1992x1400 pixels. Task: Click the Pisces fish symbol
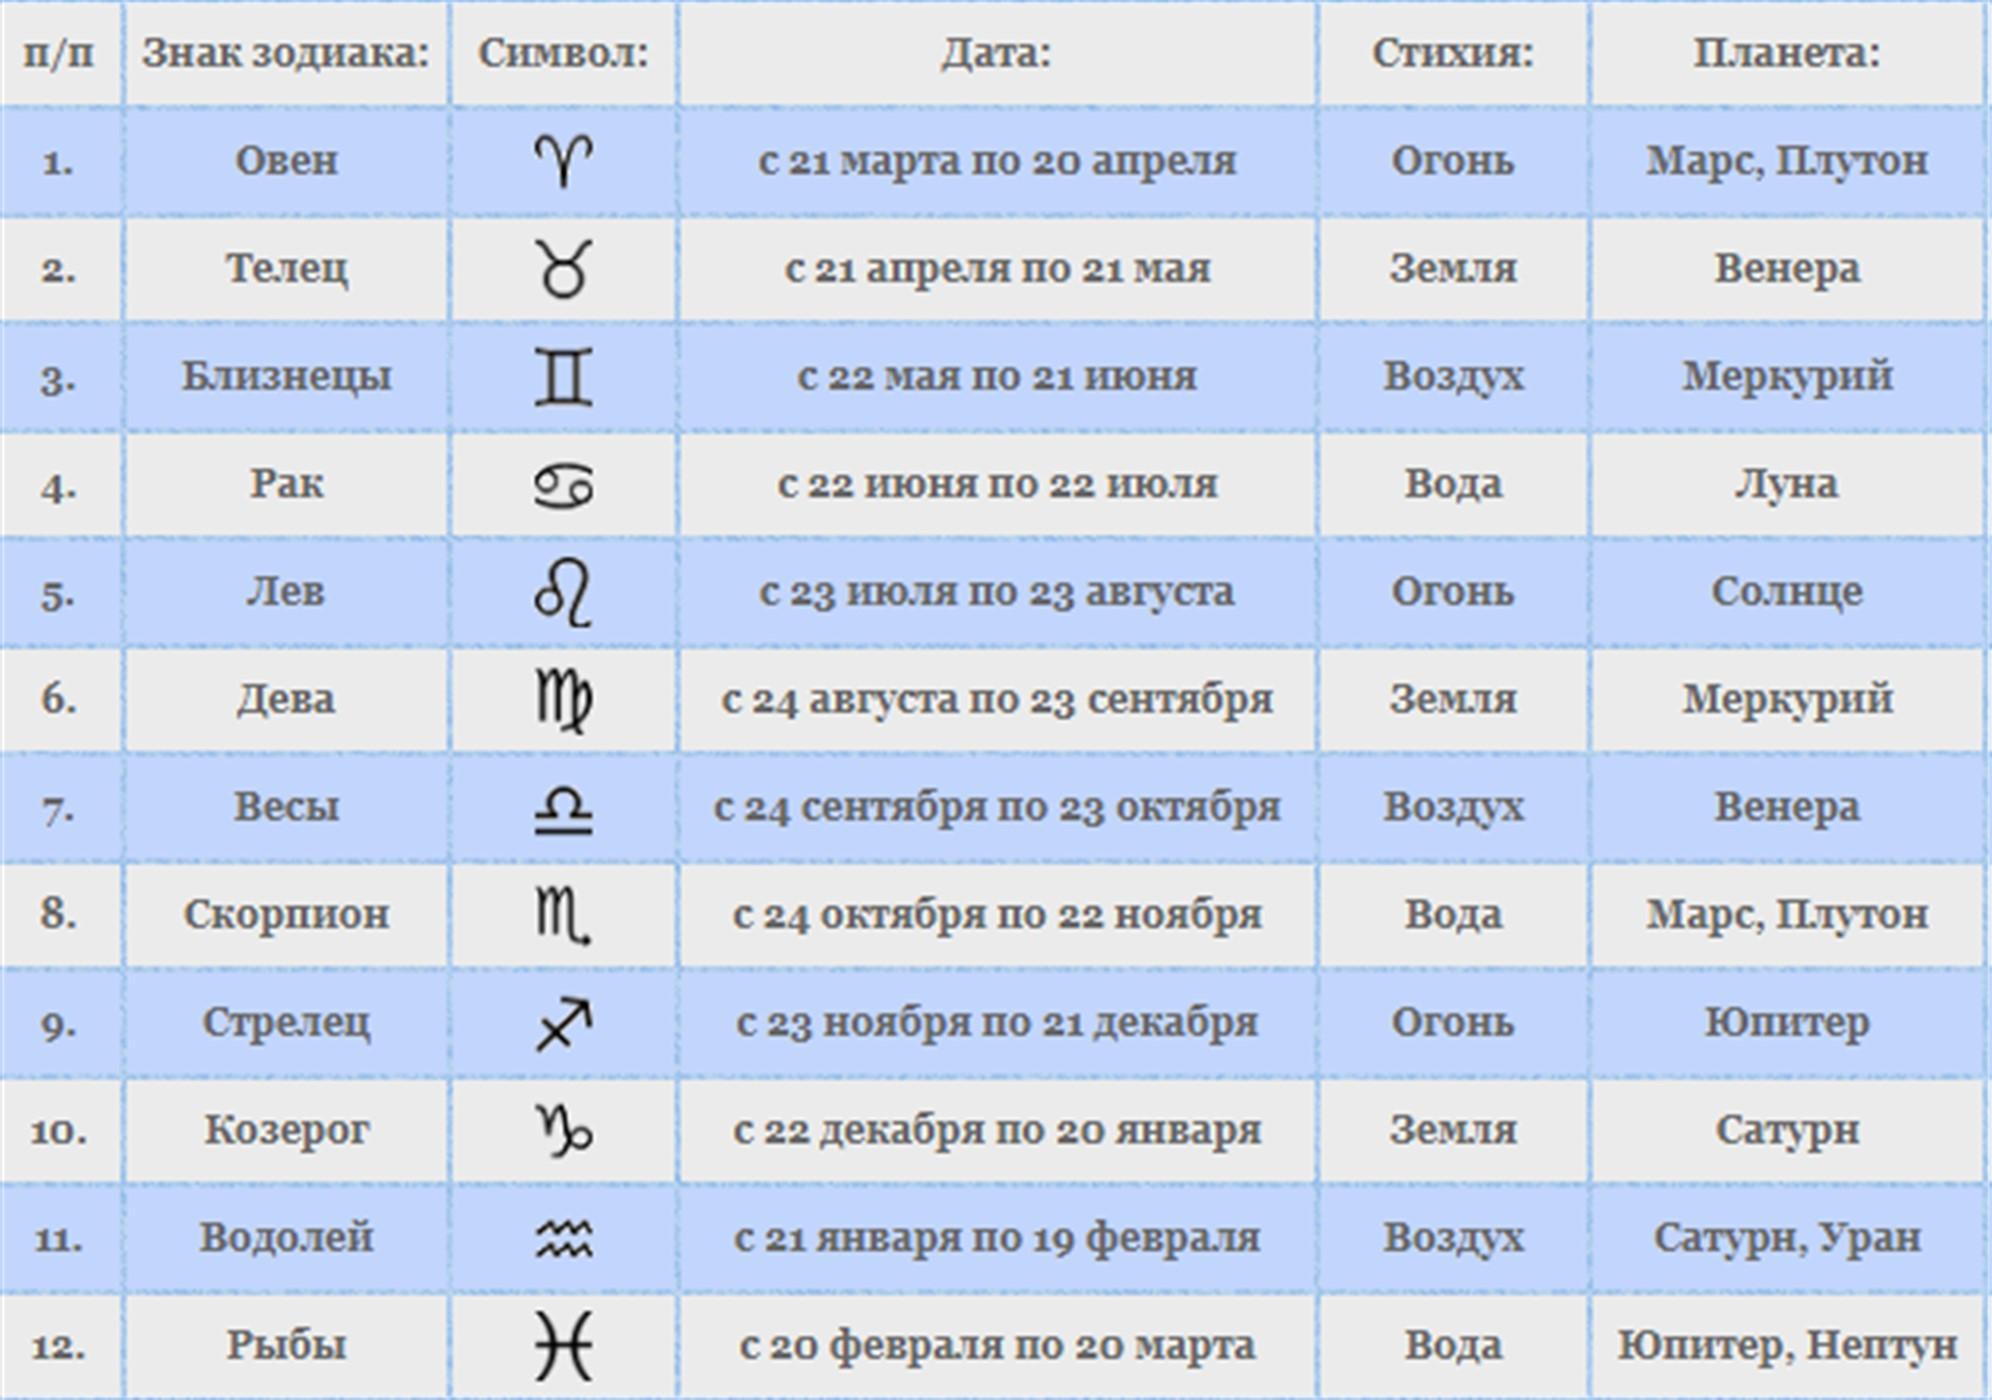(563, 1347)
